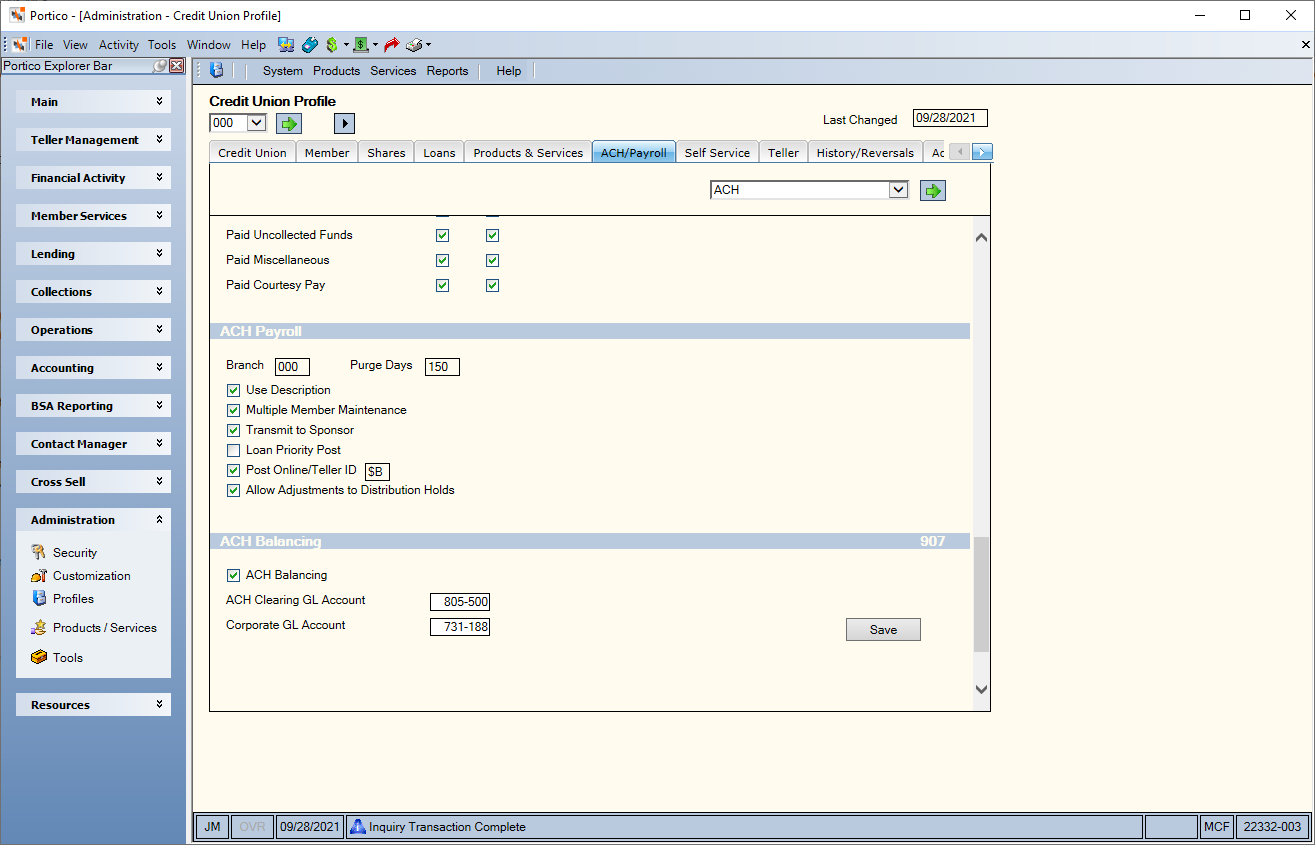1315x845 pixels.
Task: Pin the Portico Explorer Bar
Action: pos(159,66)
